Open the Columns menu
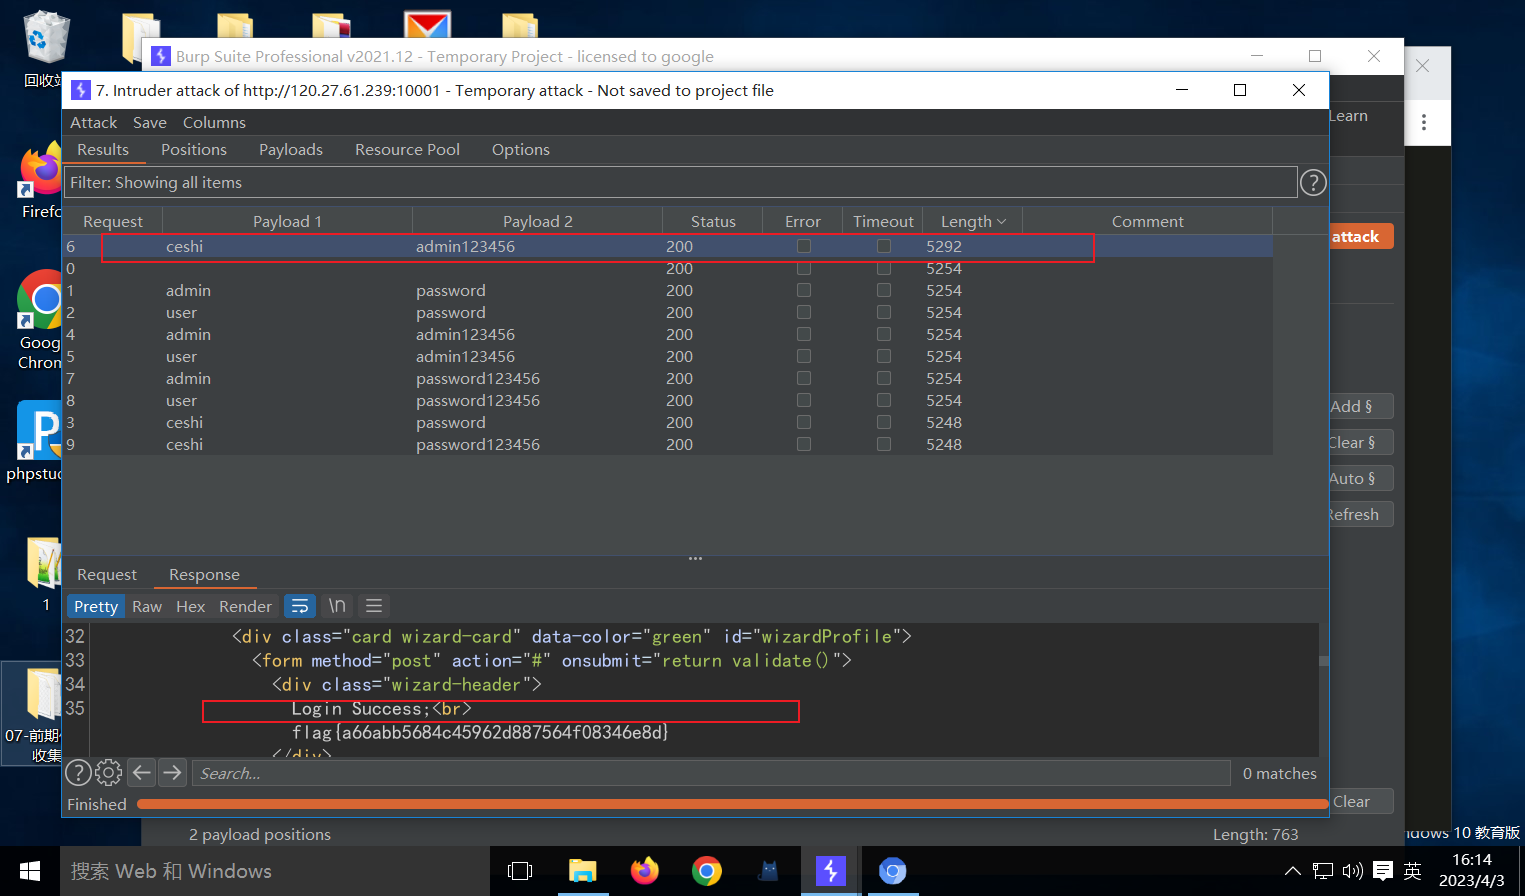The height and width of the screenshot is (896, 1525). coord(214,122)
